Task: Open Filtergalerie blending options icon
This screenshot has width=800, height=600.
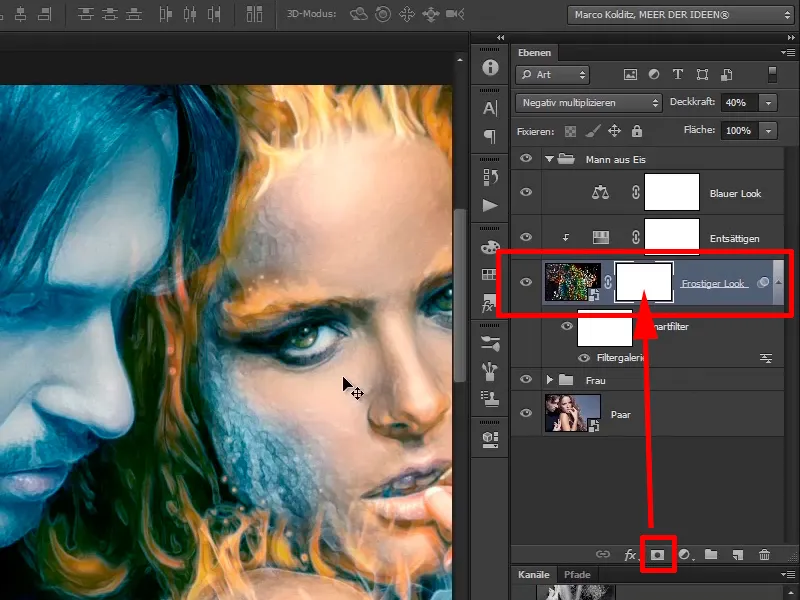Action: tap(766, 358)
